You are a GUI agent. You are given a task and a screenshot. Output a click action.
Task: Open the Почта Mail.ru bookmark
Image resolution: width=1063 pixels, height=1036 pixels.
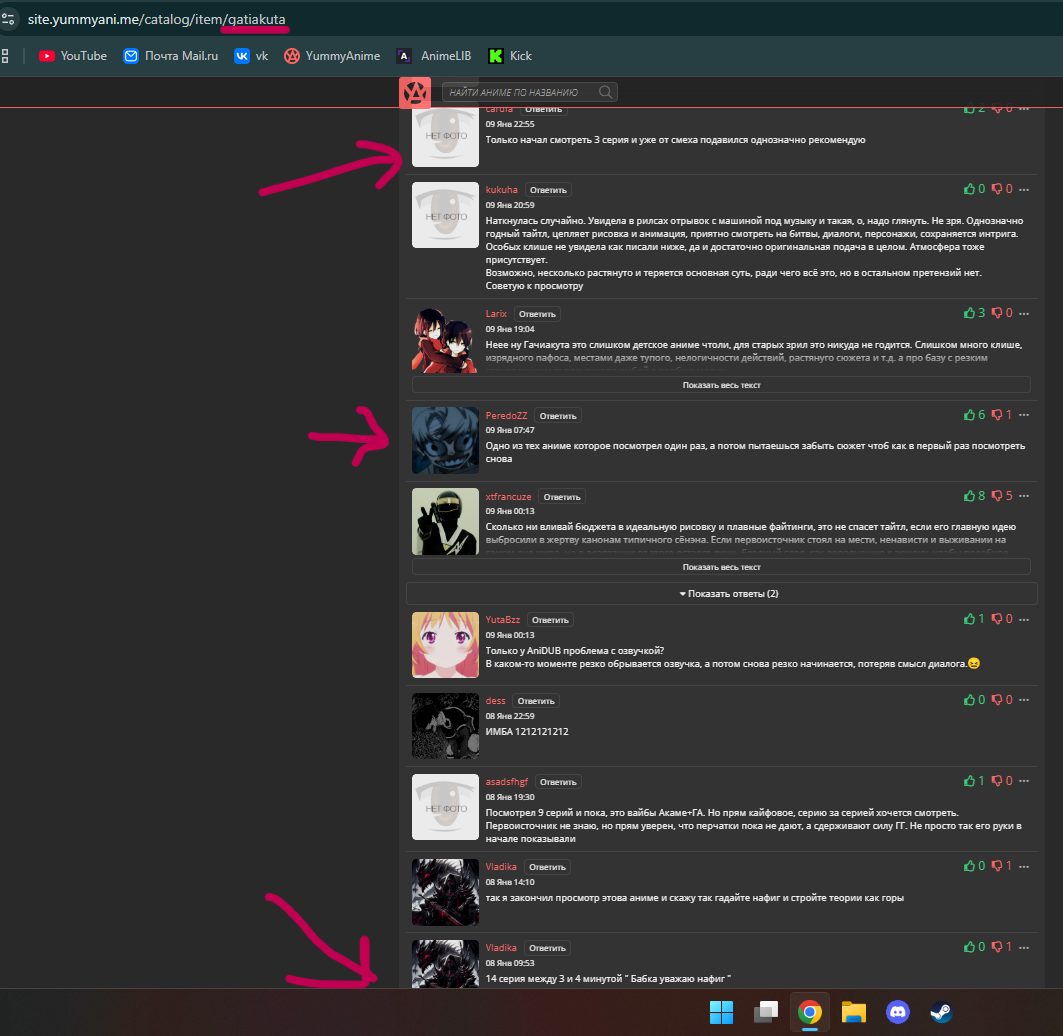(x=171, y=56)
